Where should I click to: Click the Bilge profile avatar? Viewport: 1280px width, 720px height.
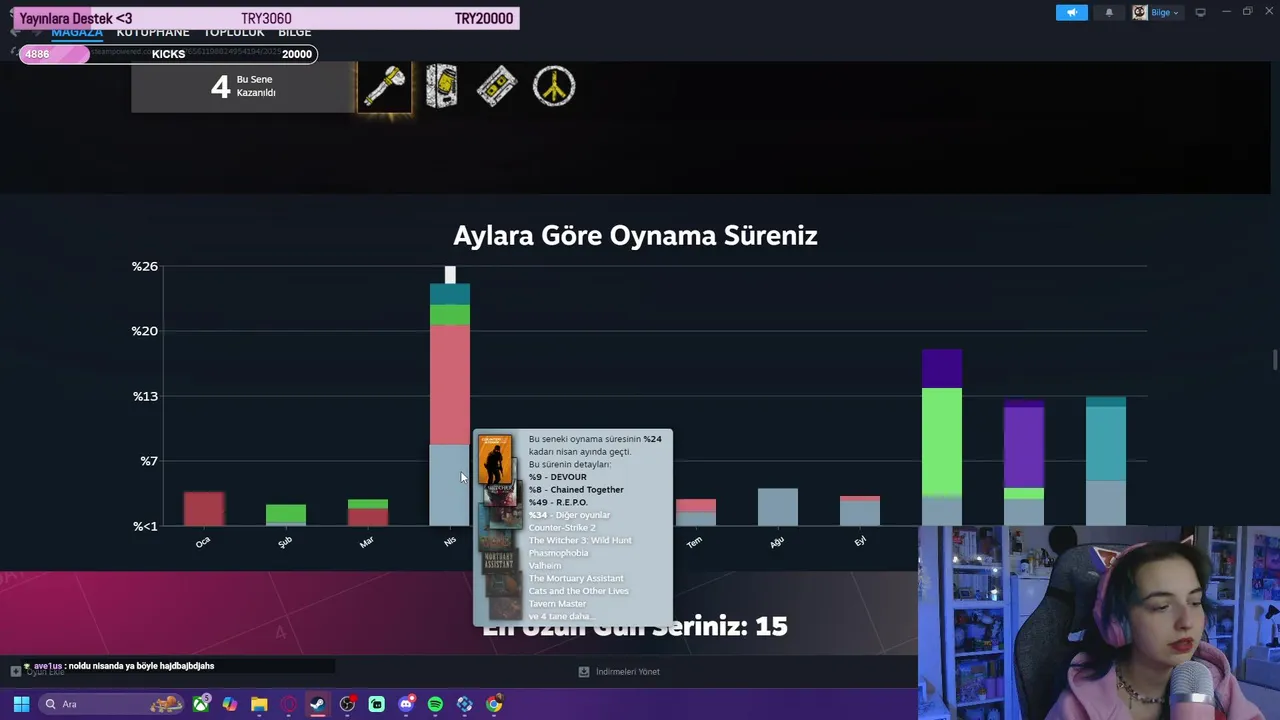click(x=1140, y=13)
